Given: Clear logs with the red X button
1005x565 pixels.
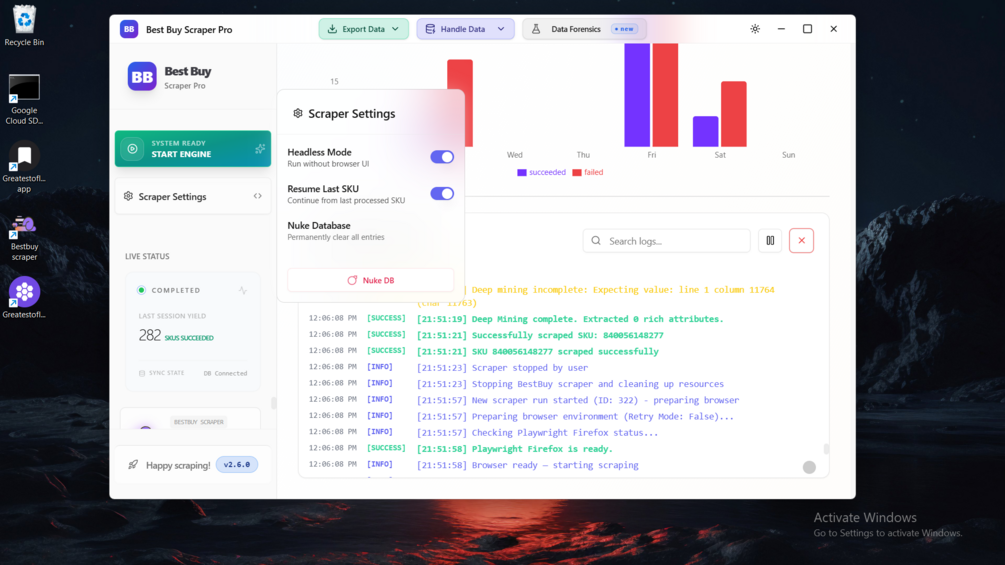Looking at the screenshot, I should [801, 241].
